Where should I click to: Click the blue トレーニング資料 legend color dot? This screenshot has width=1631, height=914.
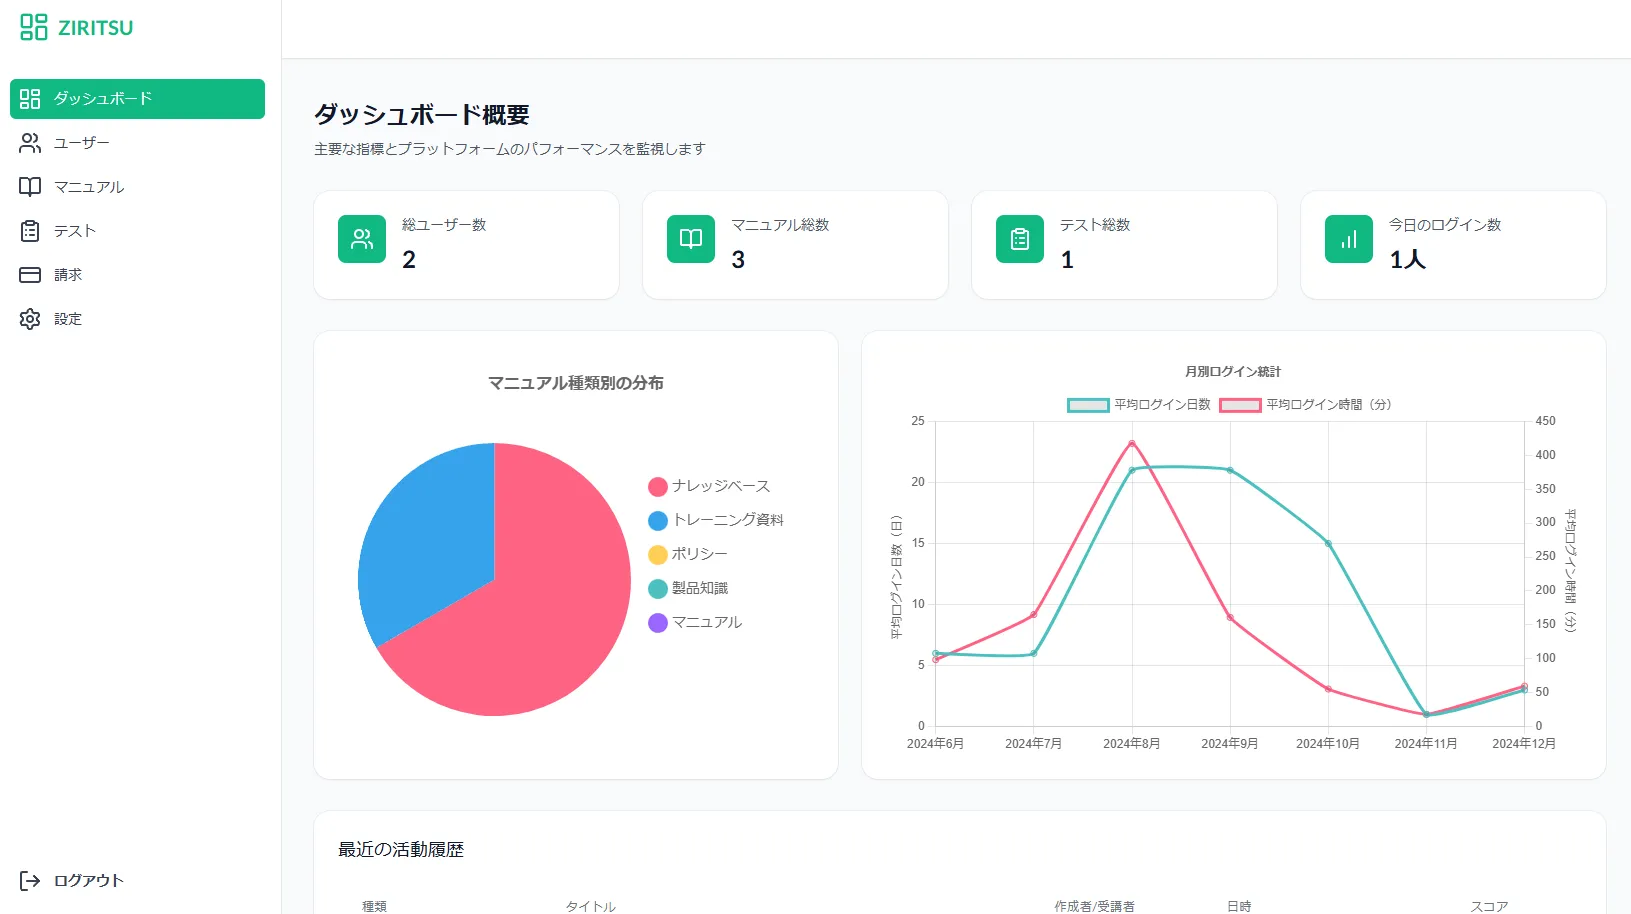[x=658, y=521]
